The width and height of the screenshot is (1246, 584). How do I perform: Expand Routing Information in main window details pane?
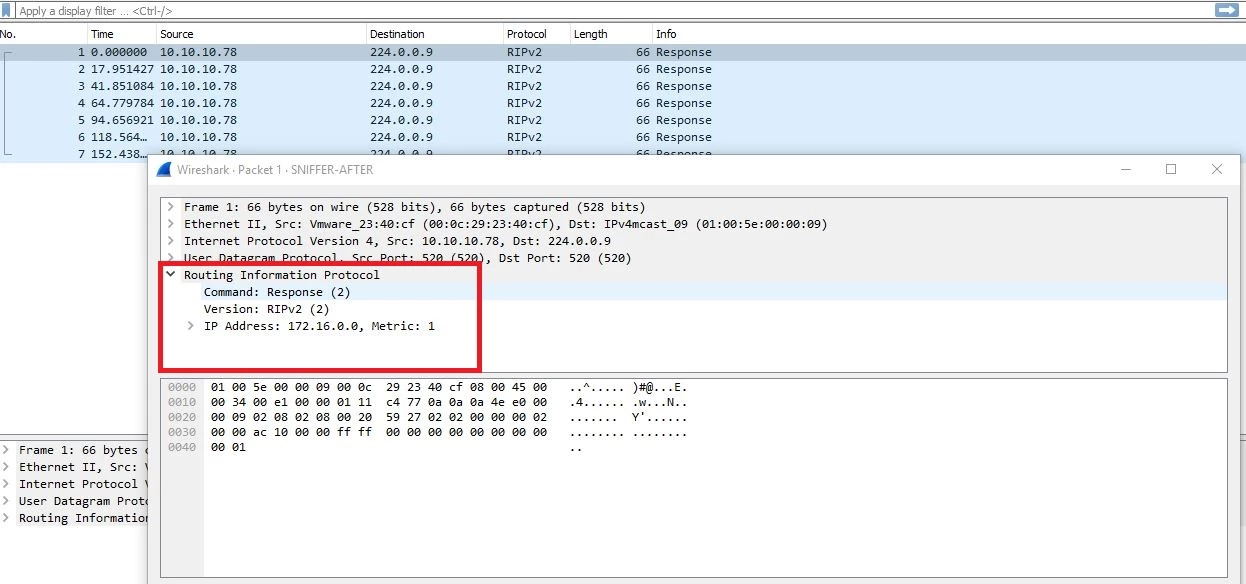(x=5, y=518)
